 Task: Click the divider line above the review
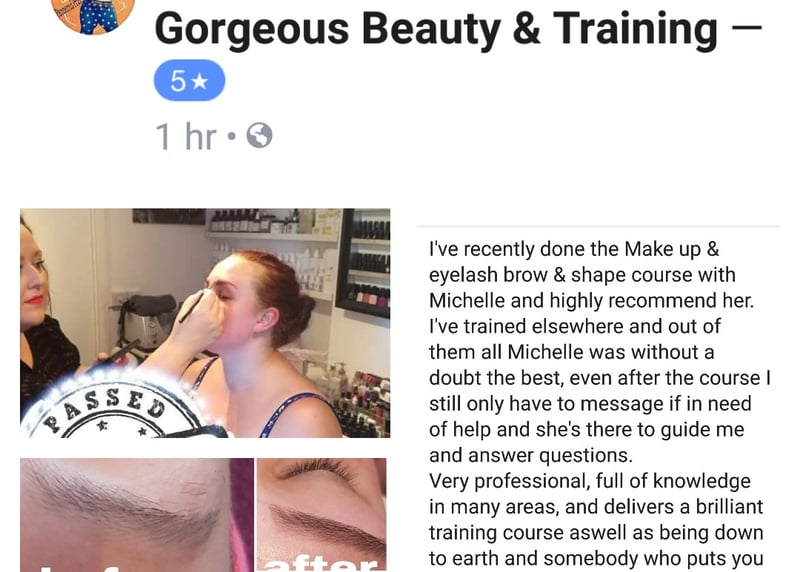pos(598,226)
